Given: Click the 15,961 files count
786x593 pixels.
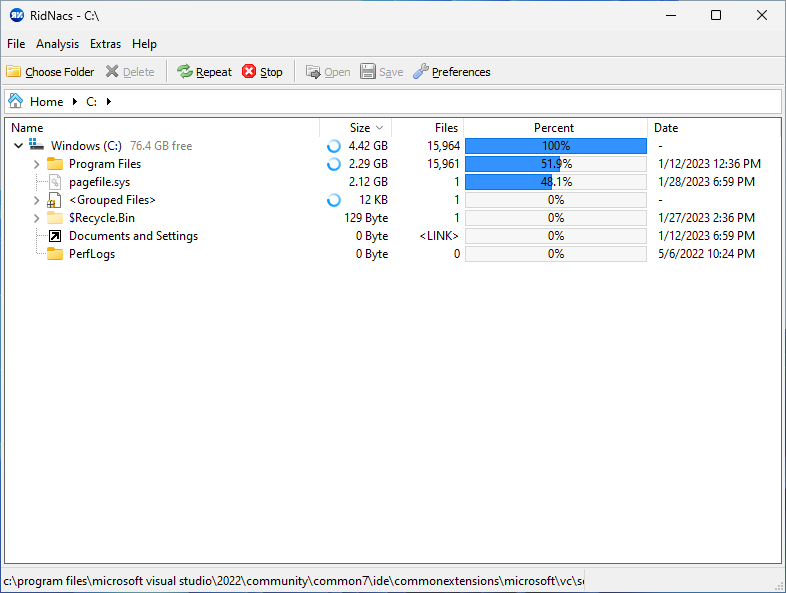Looking at the screenshot, I should point(443,164).
